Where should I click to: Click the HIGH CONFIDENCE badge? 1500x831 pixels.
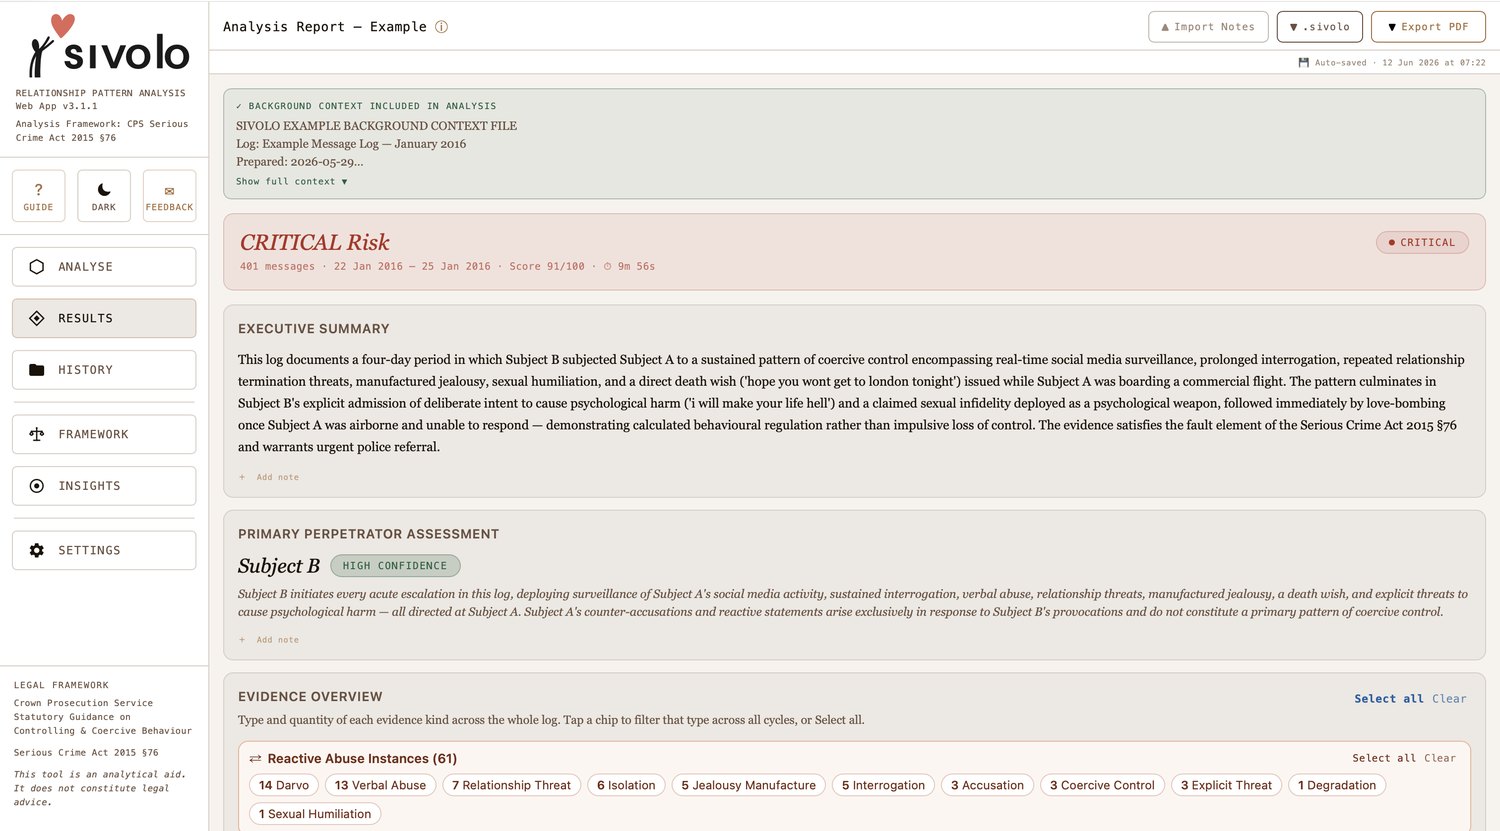click(x=395, y=566)
